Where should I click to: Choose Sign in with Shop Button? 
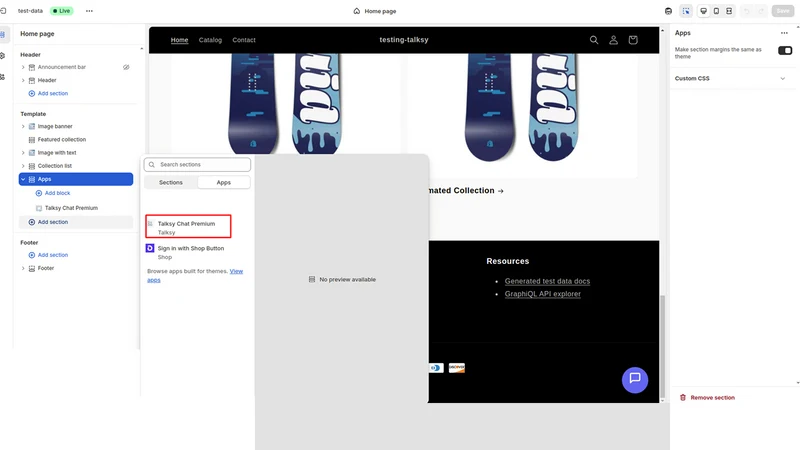[x=191, y=252]
